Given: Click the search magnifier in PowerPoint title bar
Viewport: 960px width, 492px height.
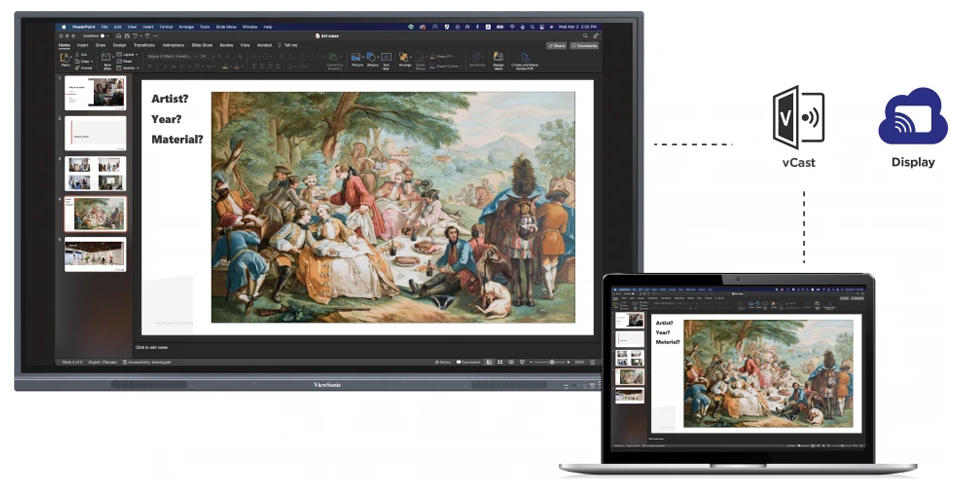Looking at the screenshot, I should point(585,36).
